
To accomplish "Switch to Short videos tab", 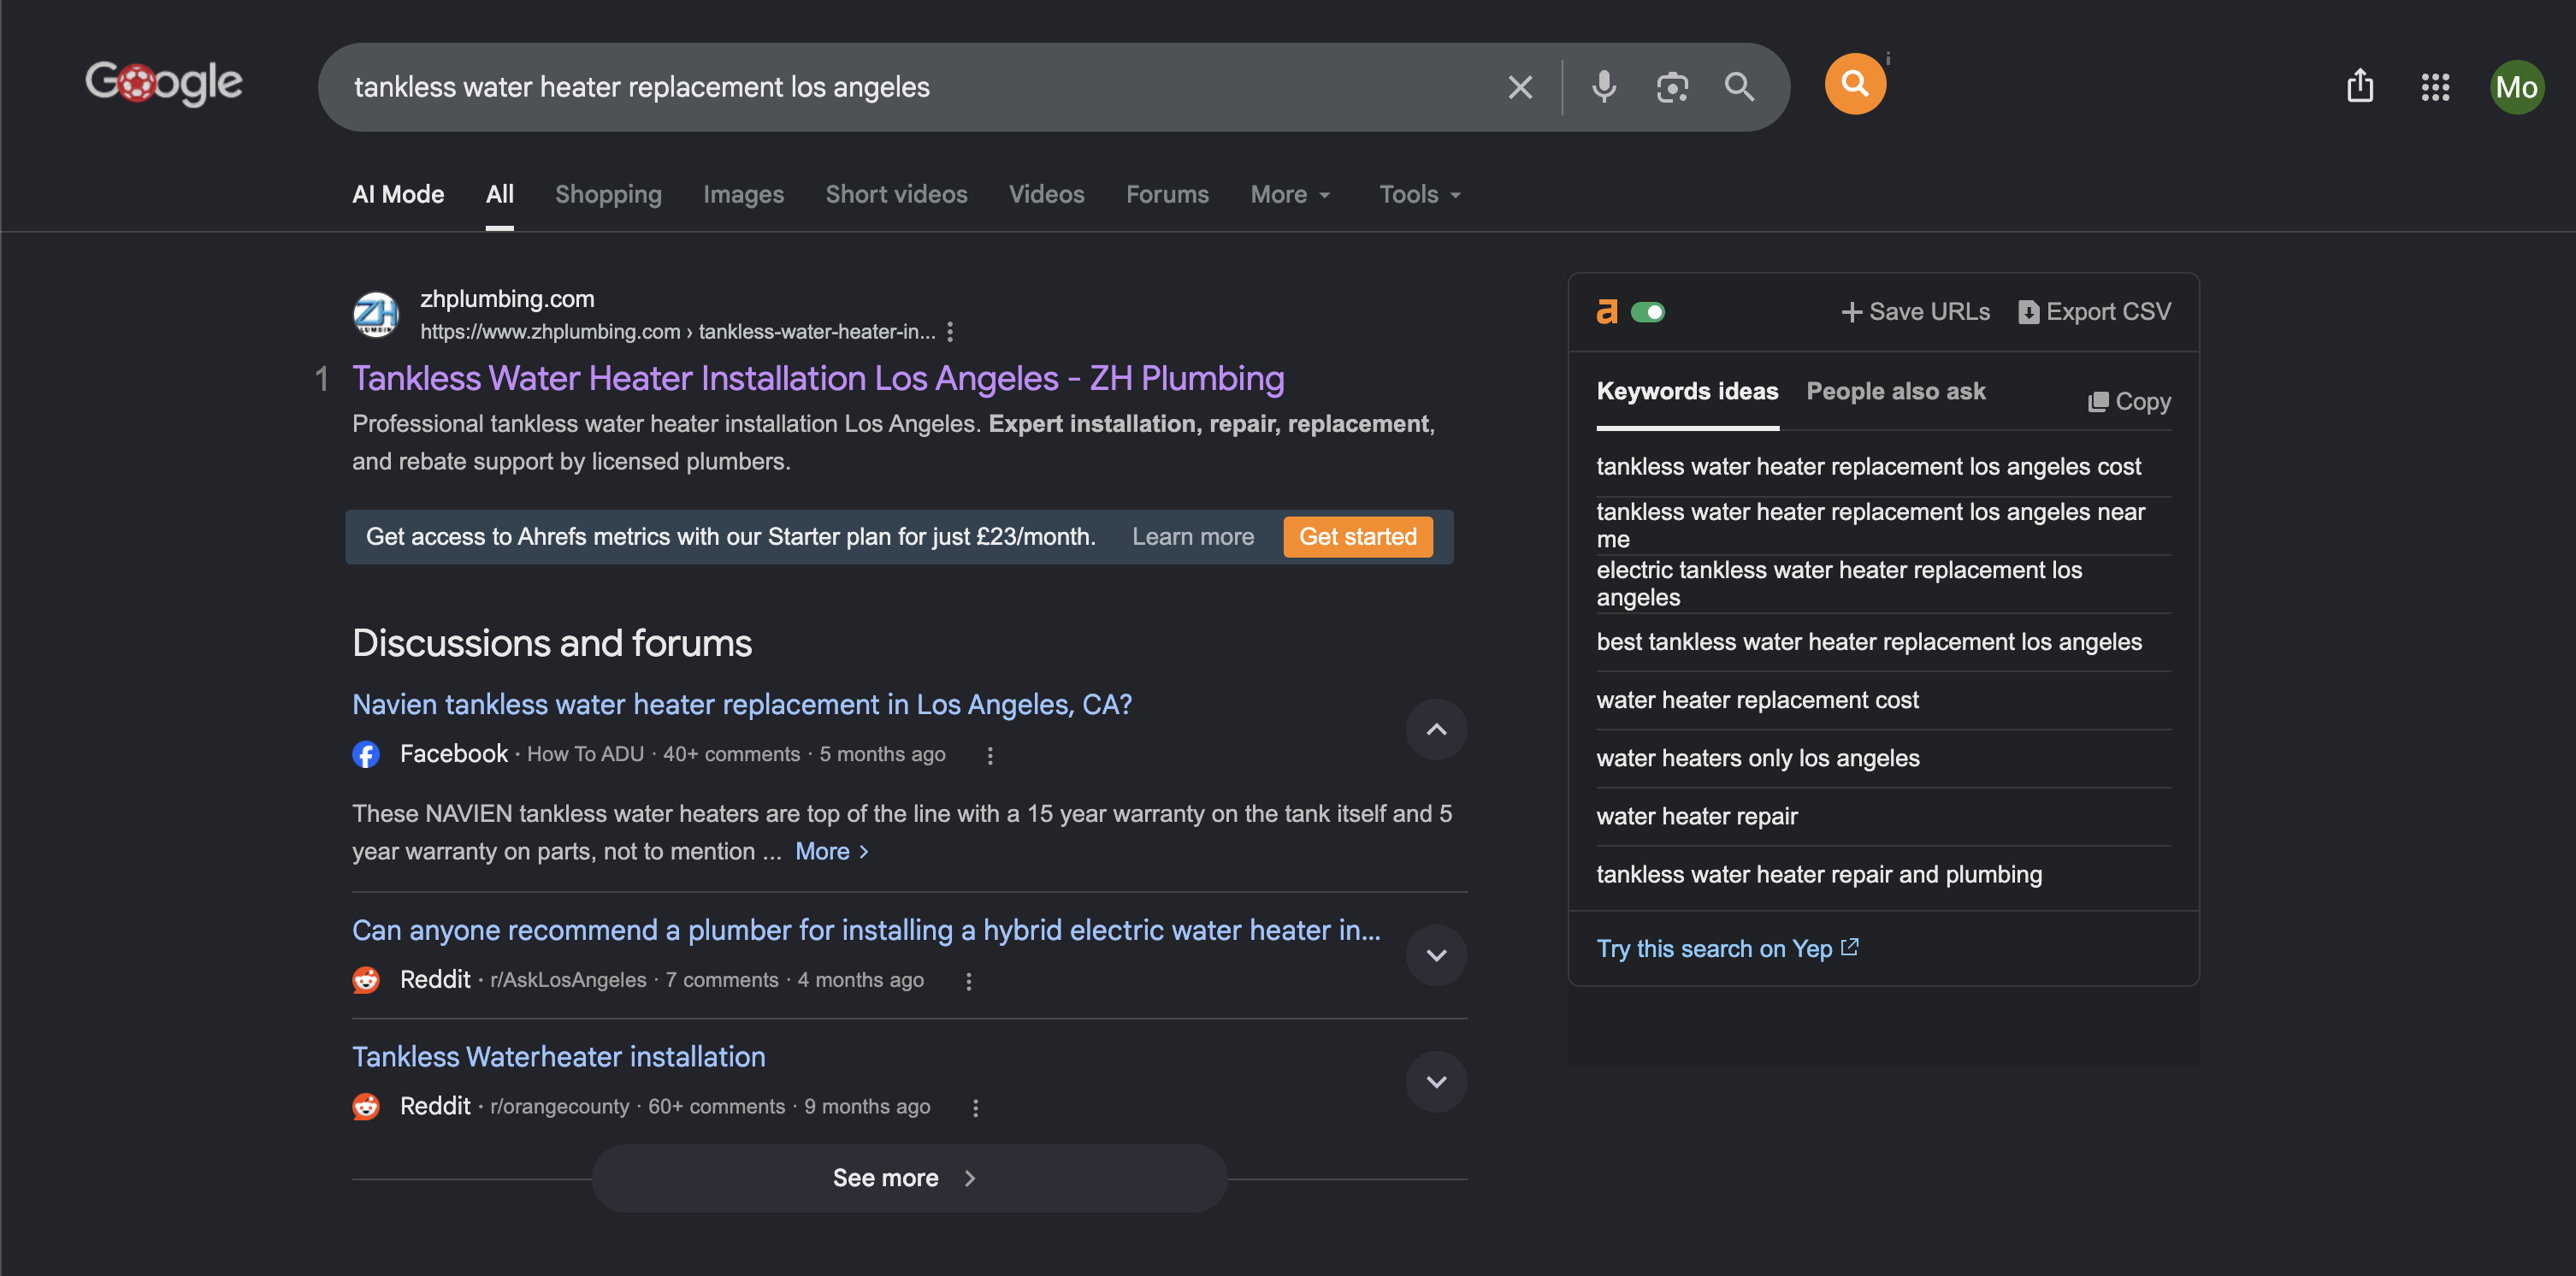I will pyautogui.click(x=896, y=195).
